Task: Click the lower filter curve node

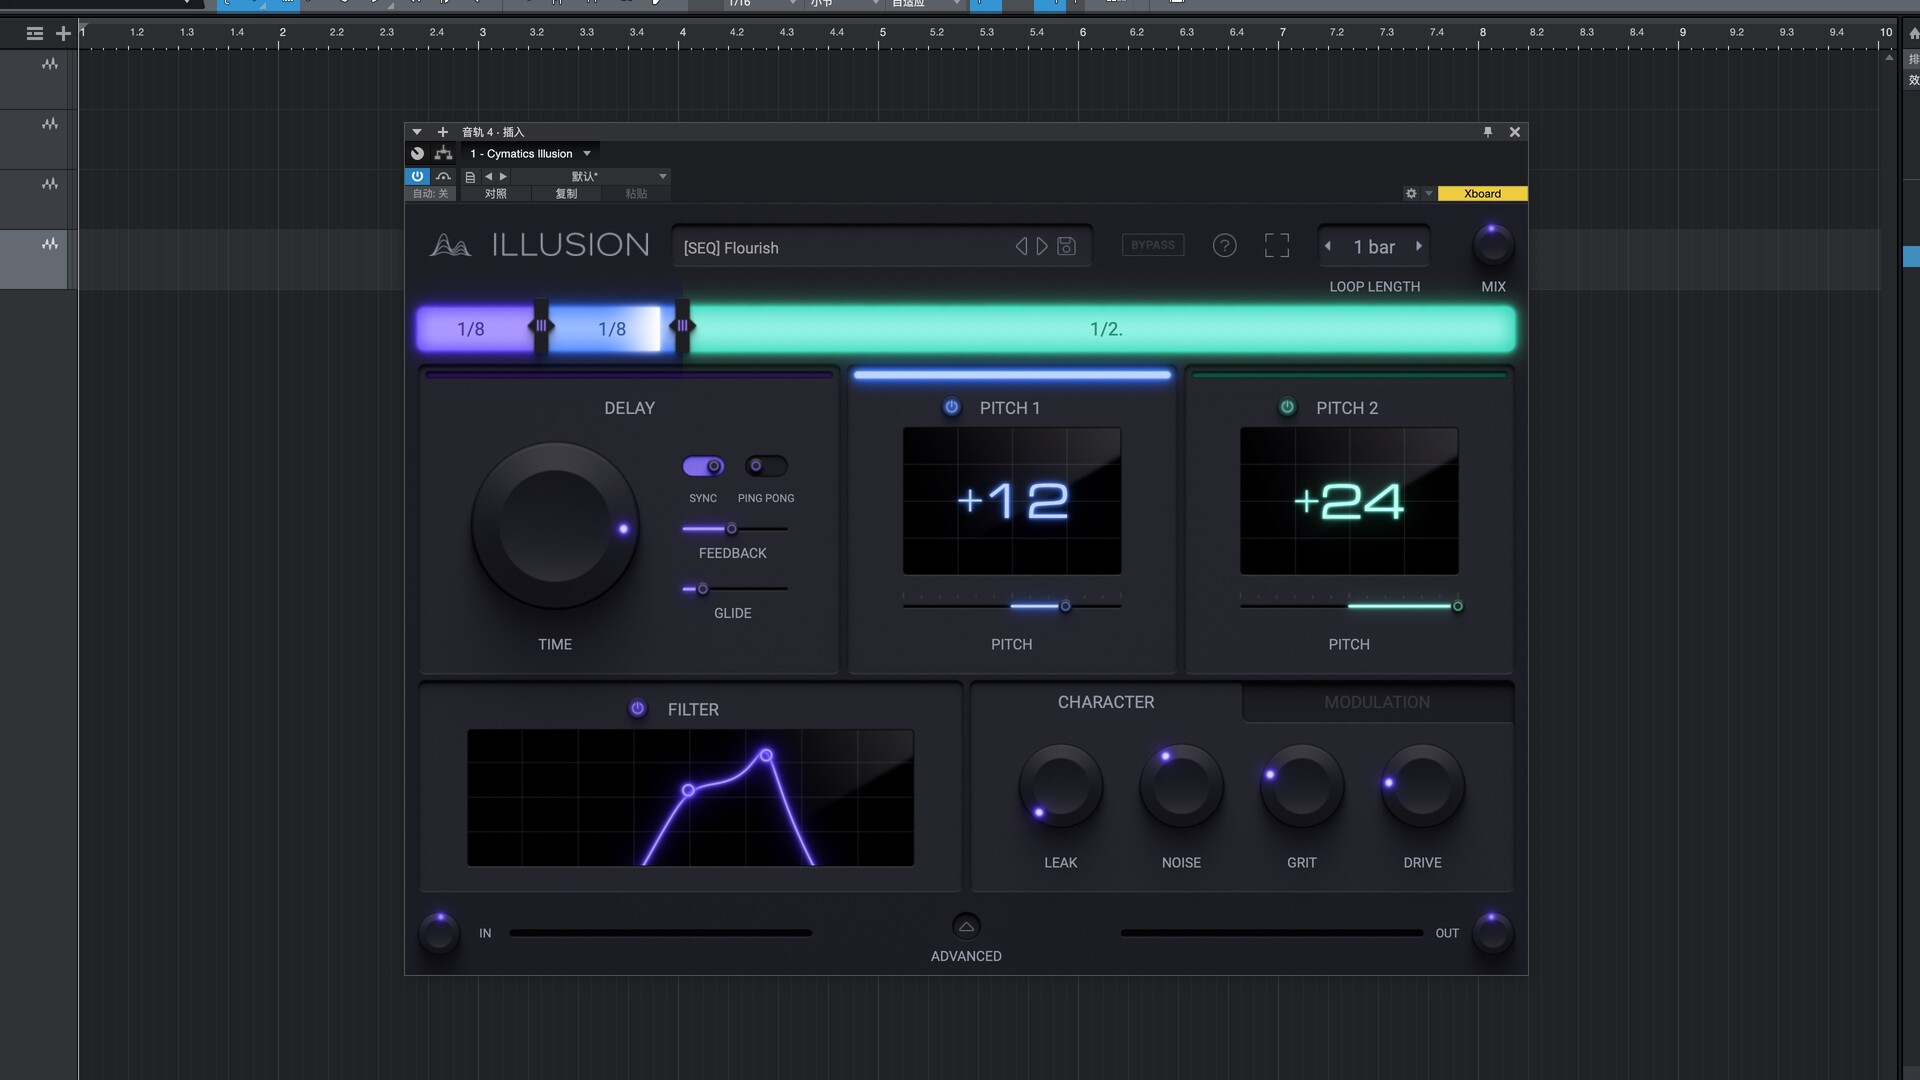Action: [688, 790]
